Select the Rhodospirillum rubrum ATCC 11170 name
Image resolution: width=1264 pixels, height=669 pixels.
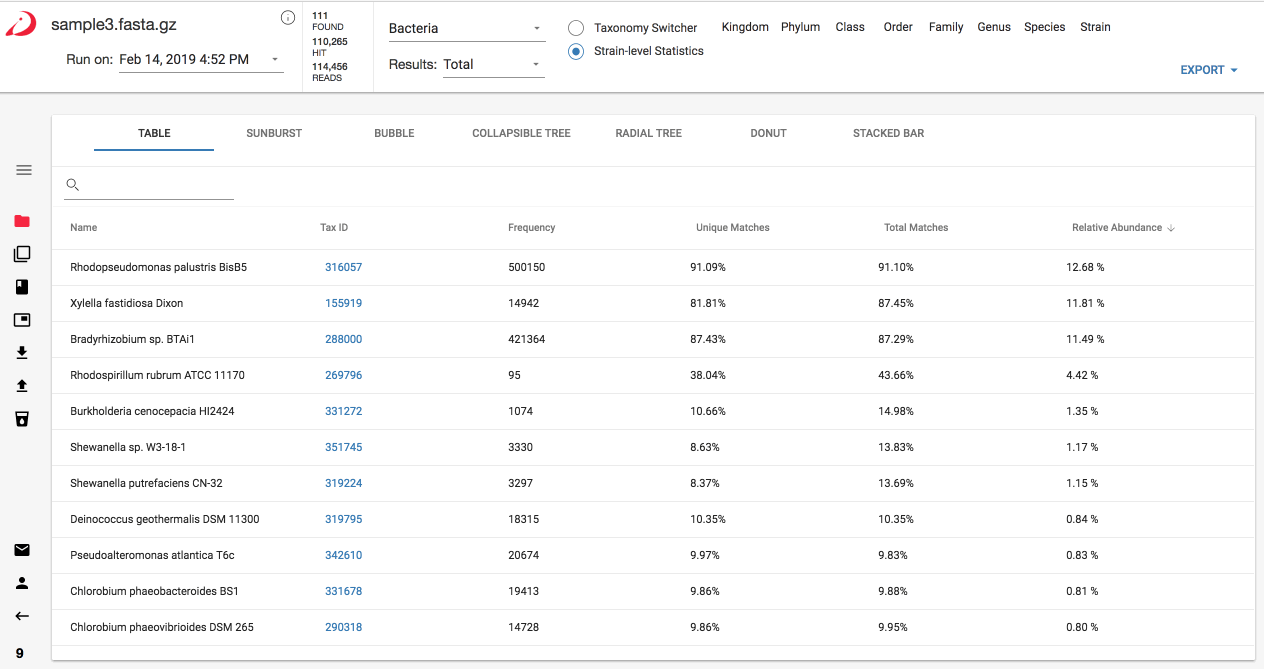tap(157, 375)
